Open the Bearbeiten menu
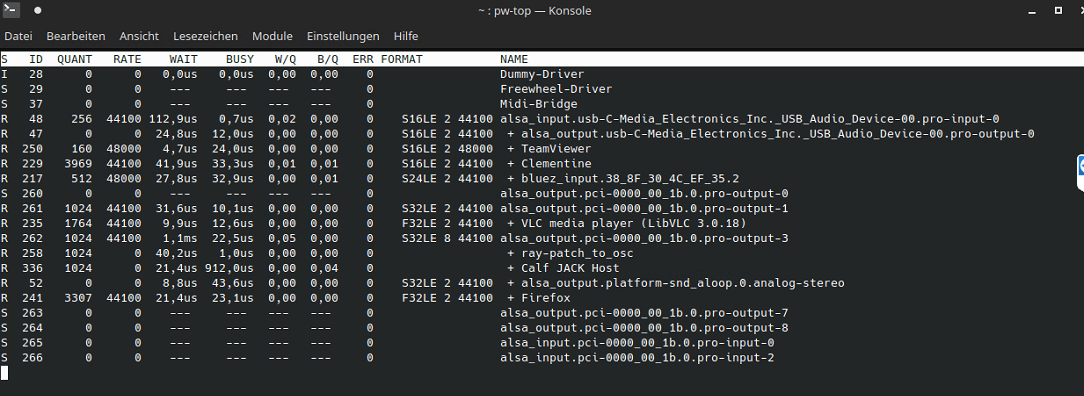Viewport: 1084px width, 396px height. click(76, 36)
